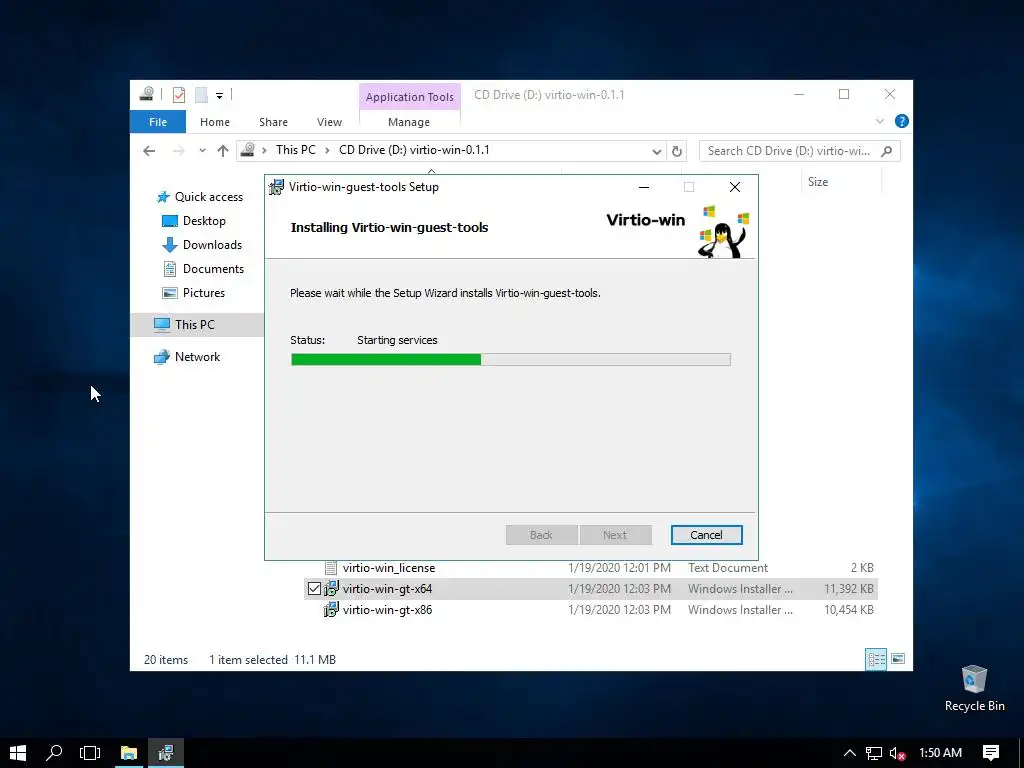Select the virtio-win_license file
Image resolution: width=1024 pixels, height=768 pixels.
click(x=389, y=568)
